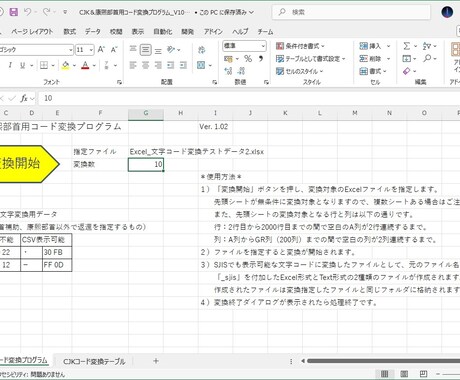Click the Orientation (text angle) icon

tap(171, 50)
